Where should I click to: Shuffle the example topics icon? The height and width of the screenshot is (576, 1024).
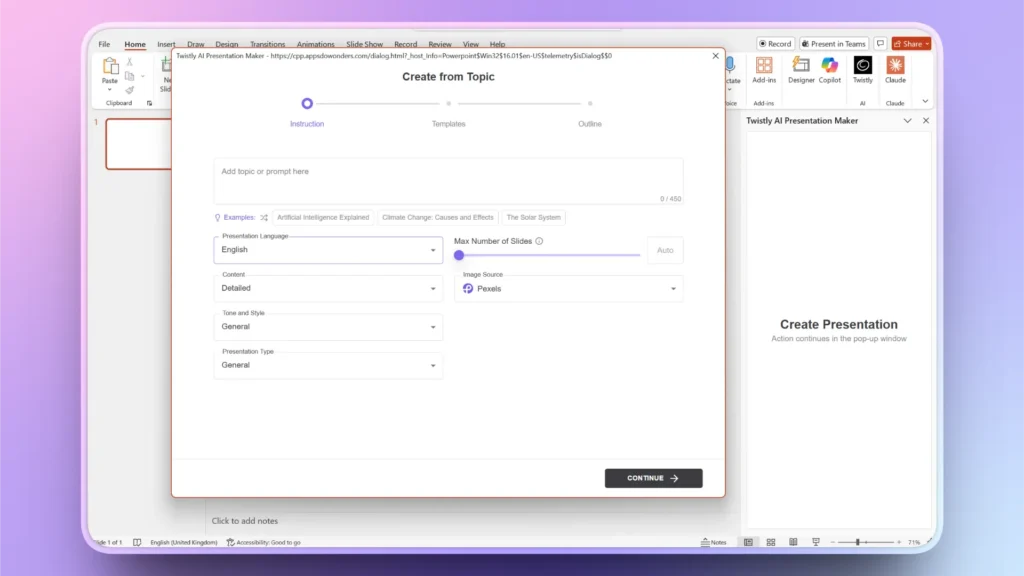(x=264, y=217)
